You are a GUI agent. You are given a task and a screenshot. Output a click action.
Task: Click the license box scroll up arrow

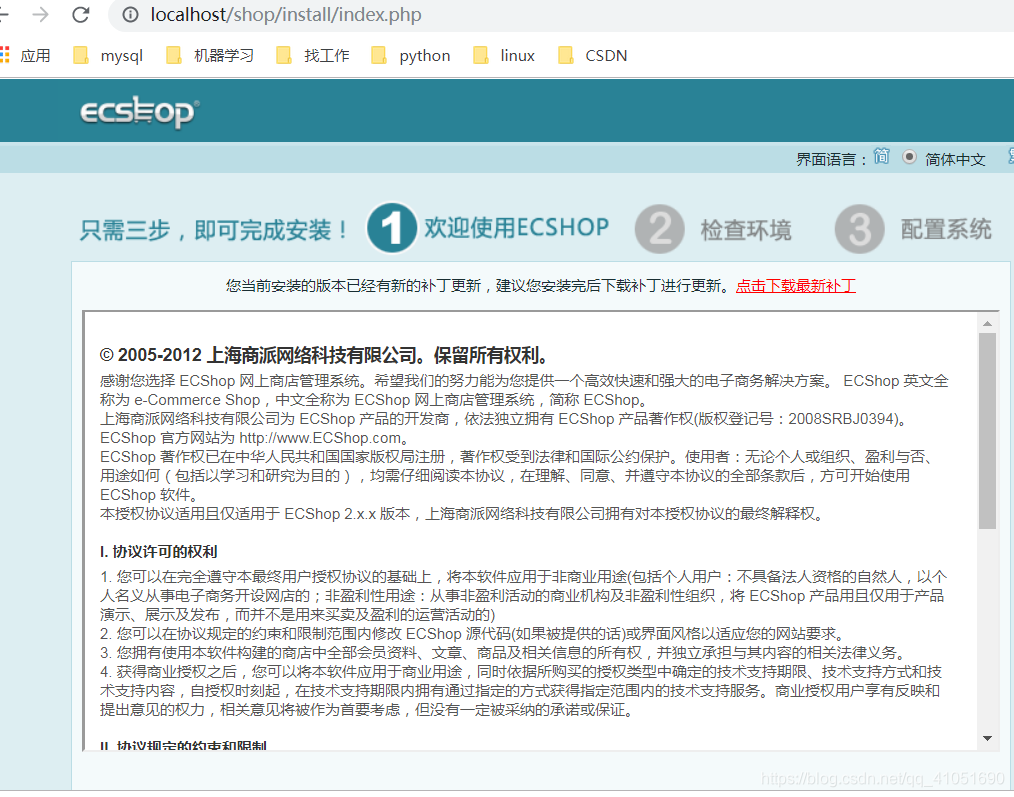click(987, 323)
